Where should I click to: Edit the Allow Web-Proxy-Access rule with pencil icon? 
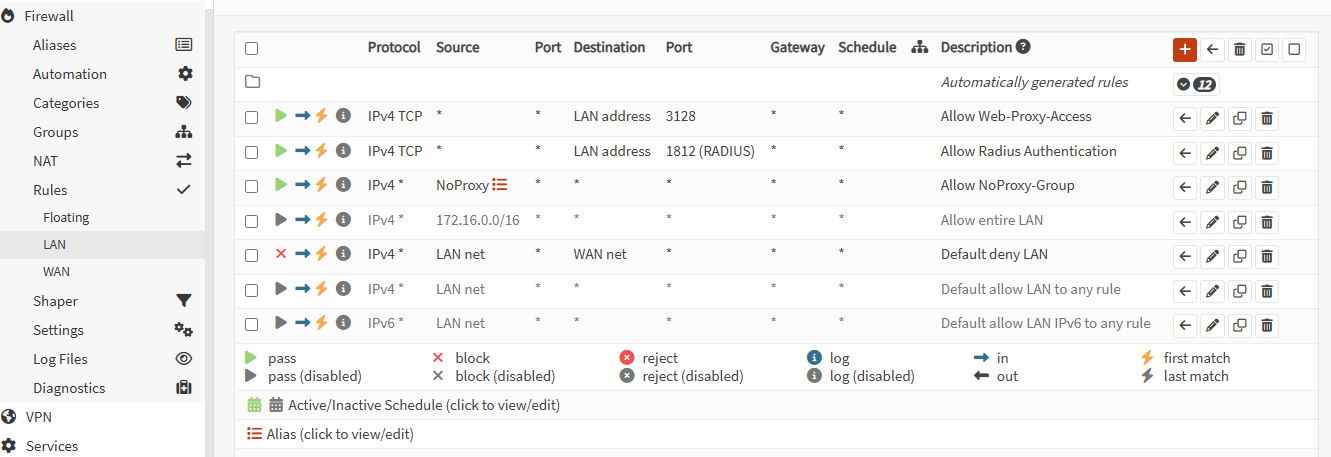pos(1212,118)
